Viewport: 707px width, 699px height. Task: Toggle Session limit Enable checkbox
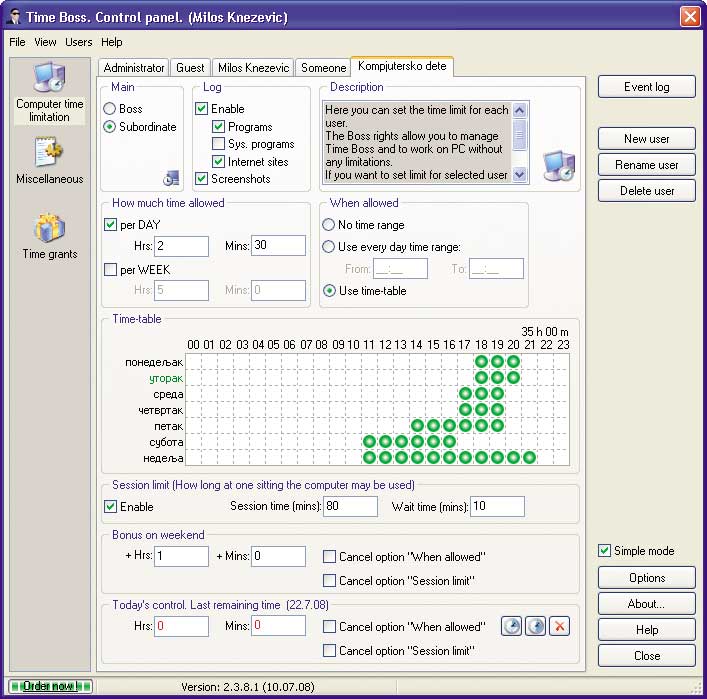[110, 506]
